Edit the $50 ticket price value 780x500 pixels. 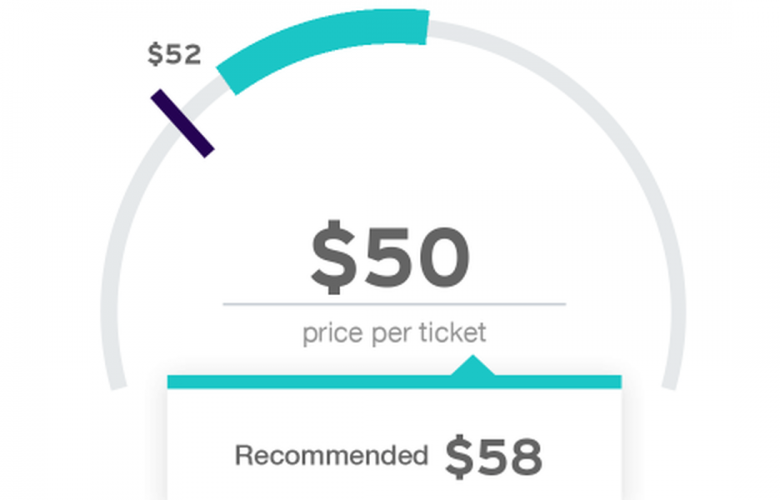tap(390, 257)
